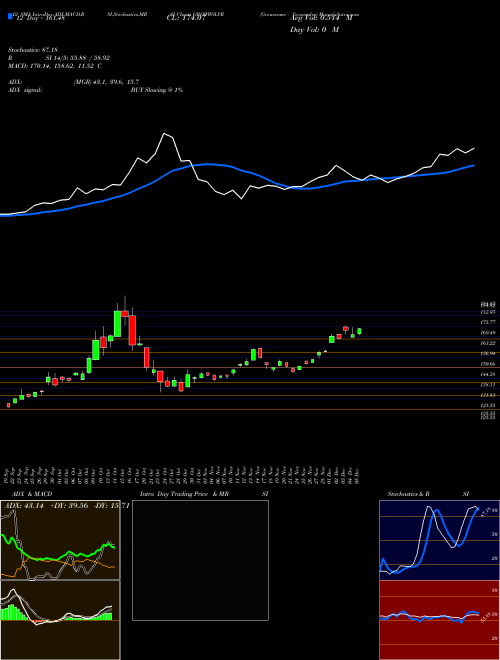Select the 'Intra Day Trading Price & MR' title
500x660 pixels.
185,494
